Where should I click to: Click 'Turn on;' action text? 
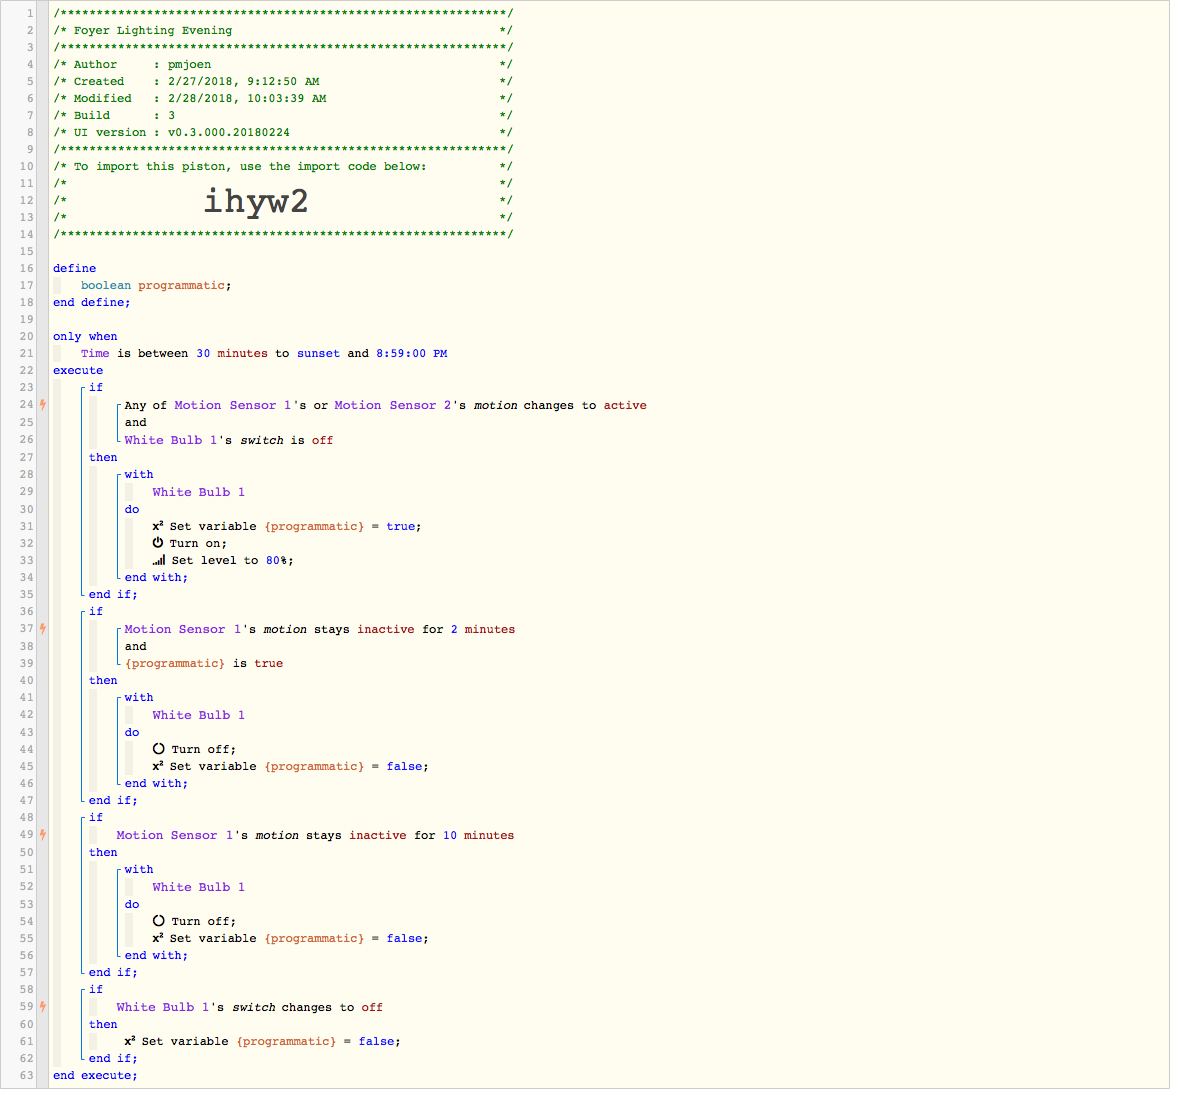tap(198, 543)
